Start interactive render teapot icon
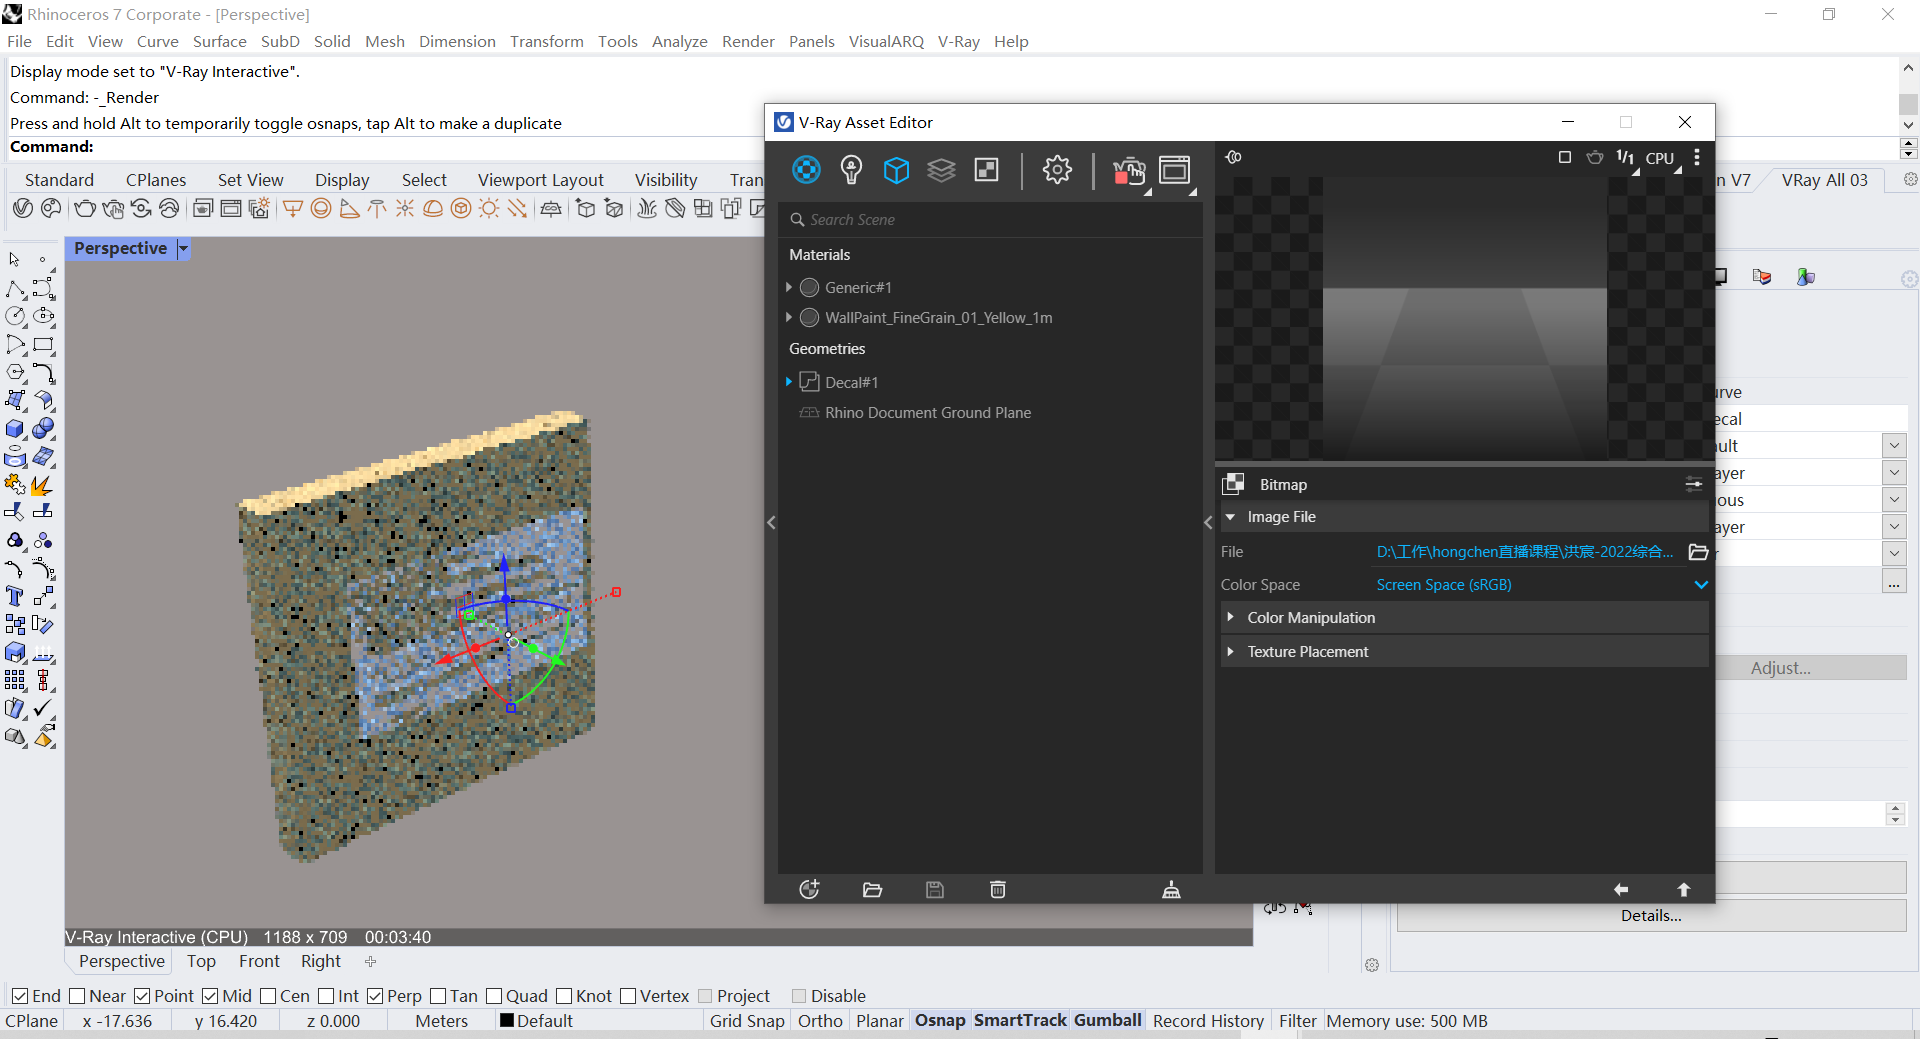The height and width of the screenshot is (1039, 1920). [1129, 172]
